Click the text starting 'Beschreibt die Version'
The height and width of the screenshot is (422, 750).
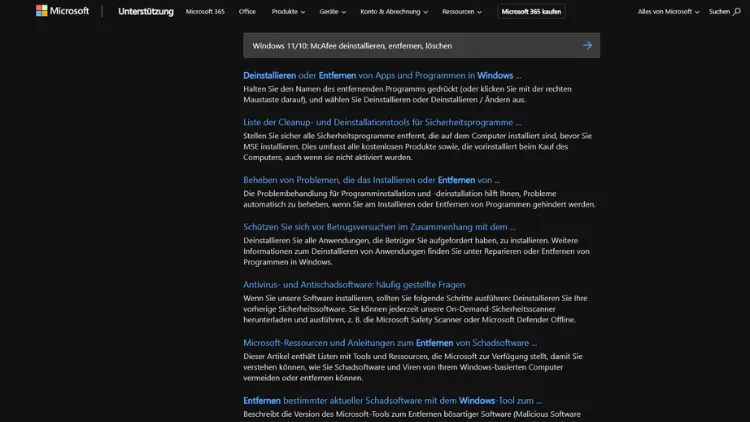point(412,414)
